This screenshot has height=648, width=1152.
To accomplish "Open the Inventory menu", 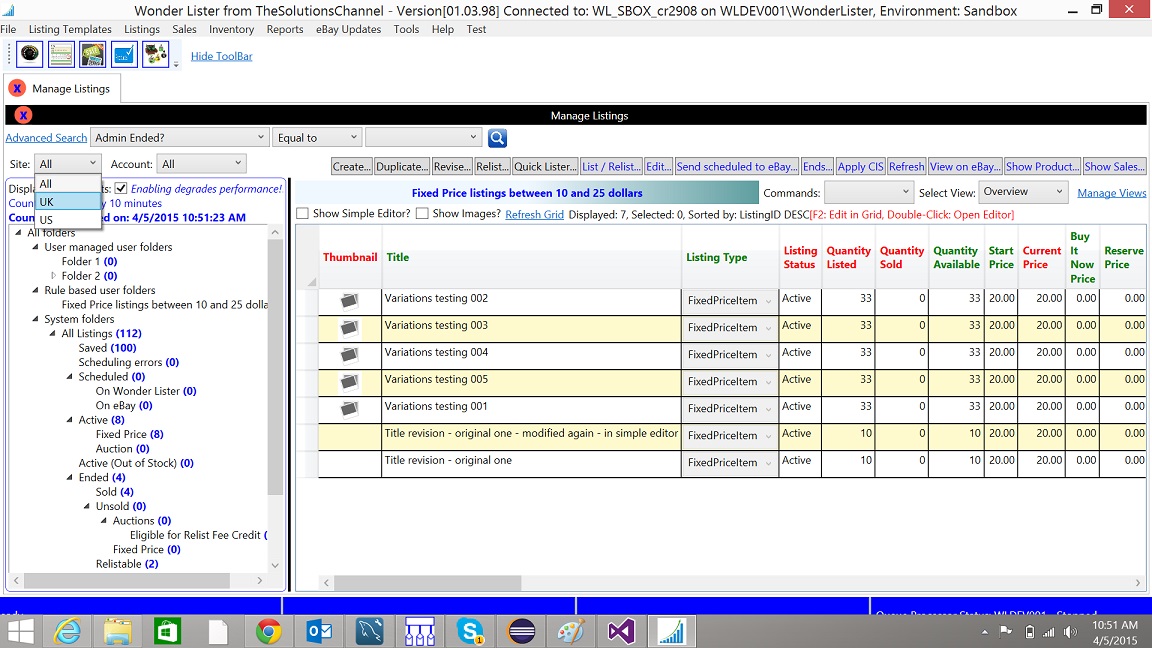I will tap(231, 29).
